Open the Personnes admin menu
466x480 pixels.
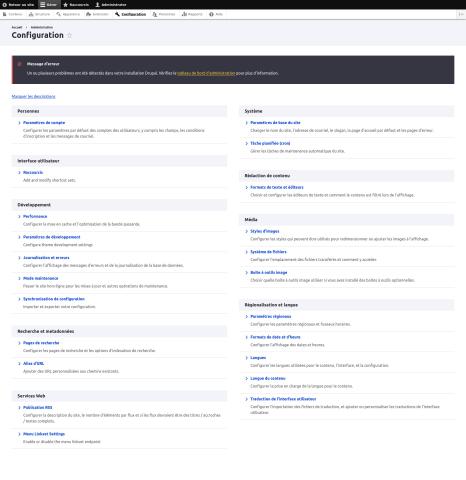pos(164,14)
